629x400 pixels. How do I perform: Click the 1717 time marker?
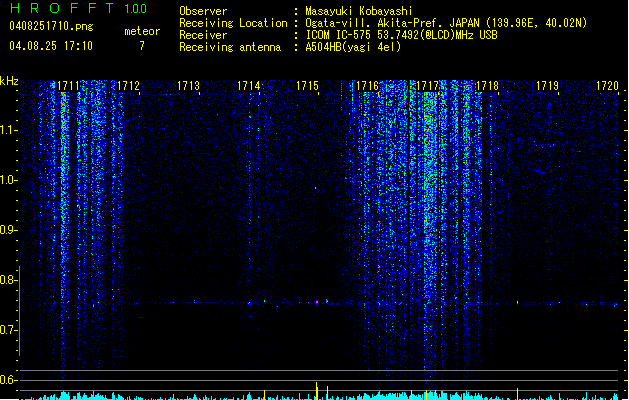pos(427,86)
